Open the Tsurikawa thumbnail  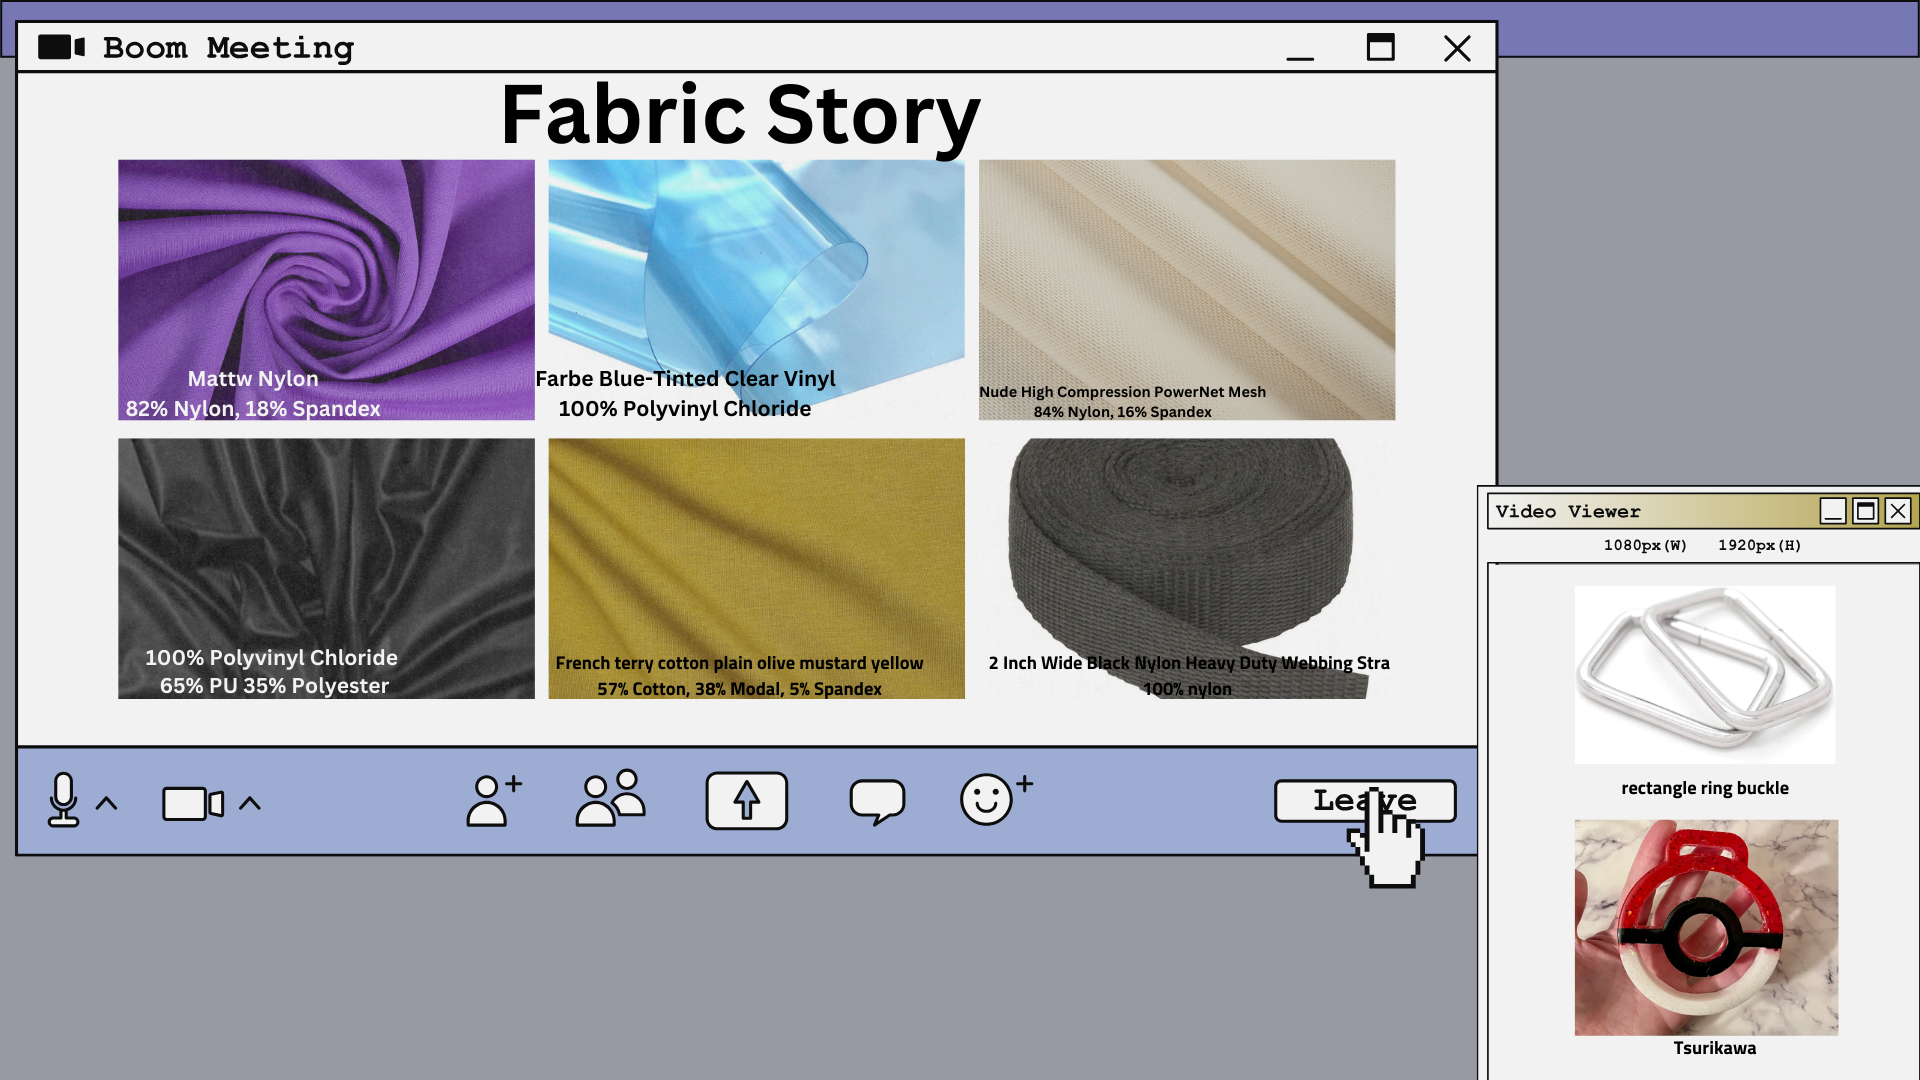1706,927
